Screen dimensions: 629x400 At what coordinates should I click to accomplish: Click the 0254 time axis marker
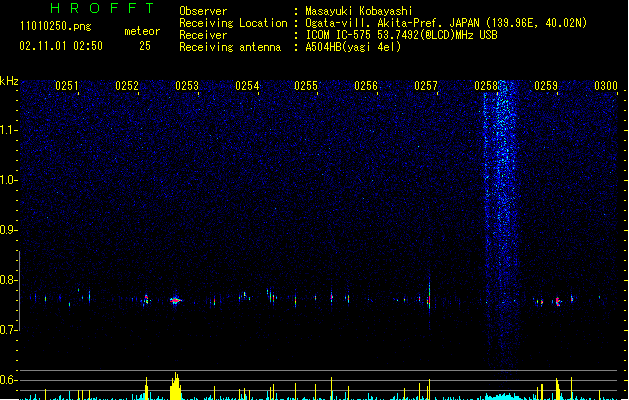coord(247,86)
